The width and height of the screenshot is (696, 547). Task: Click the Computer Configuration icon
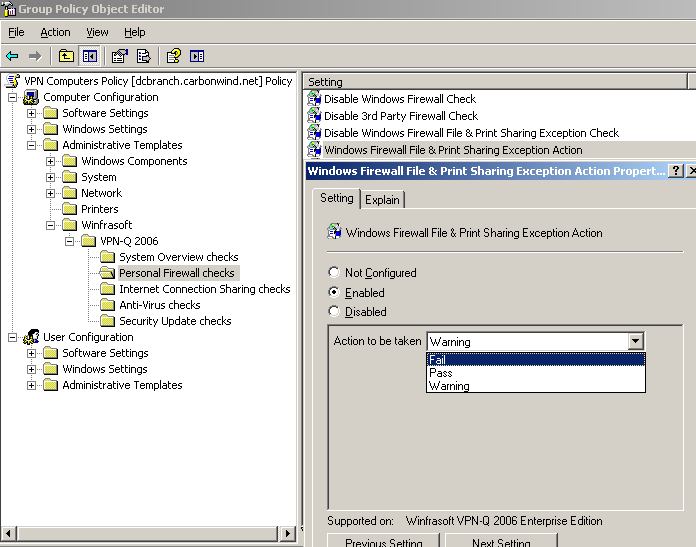[x=31, y=97]
